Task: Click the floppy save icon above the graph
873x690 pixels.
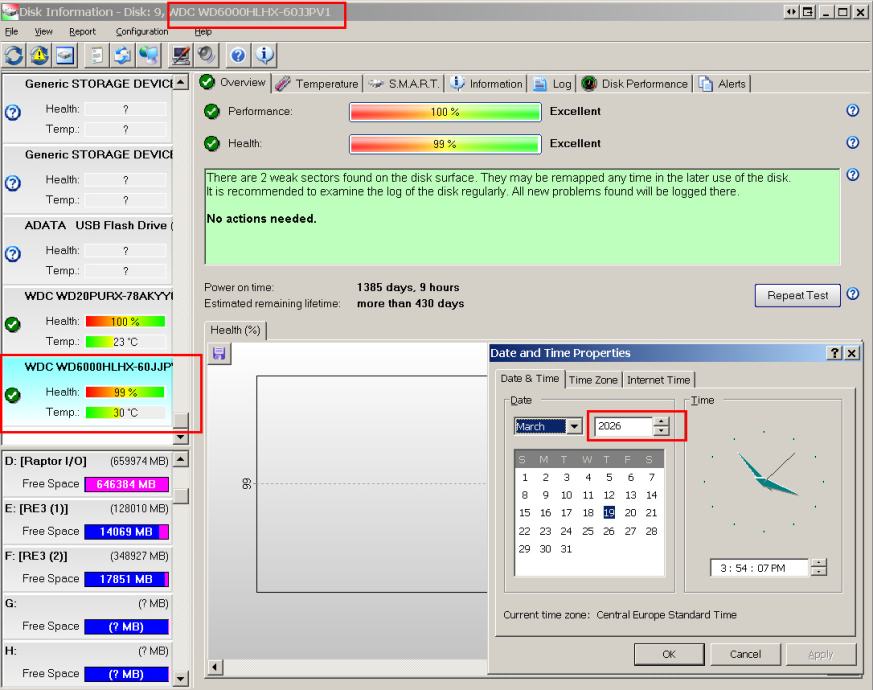Action: click(219, 353)
